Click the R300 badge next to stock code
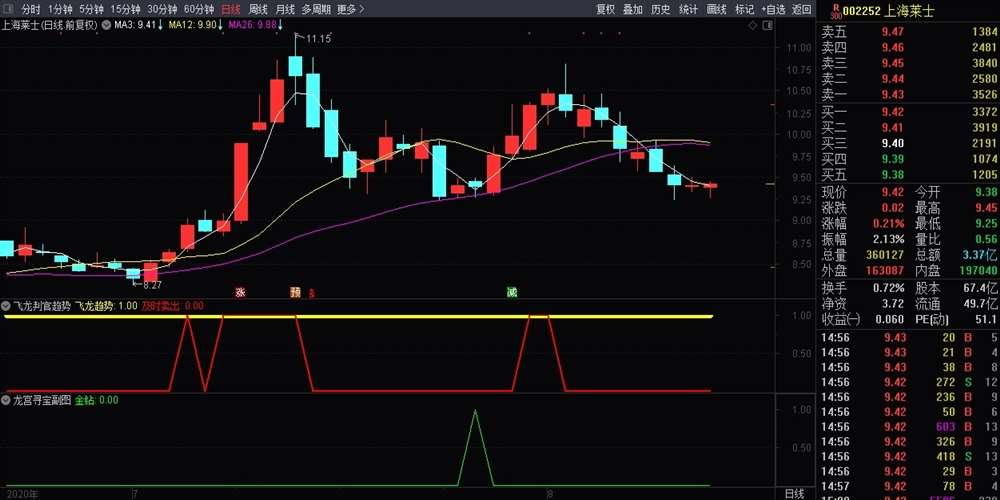Screen dimensions: 1000x500 tap(836, 9)
